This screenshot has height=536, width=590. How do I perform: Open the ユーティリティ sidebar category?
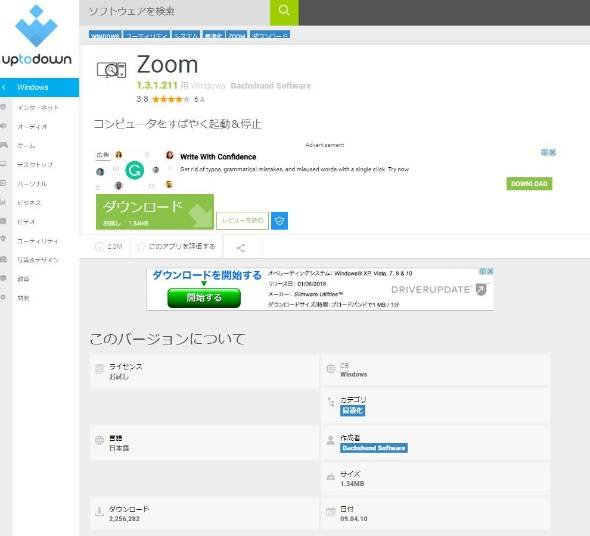point(37,241)
